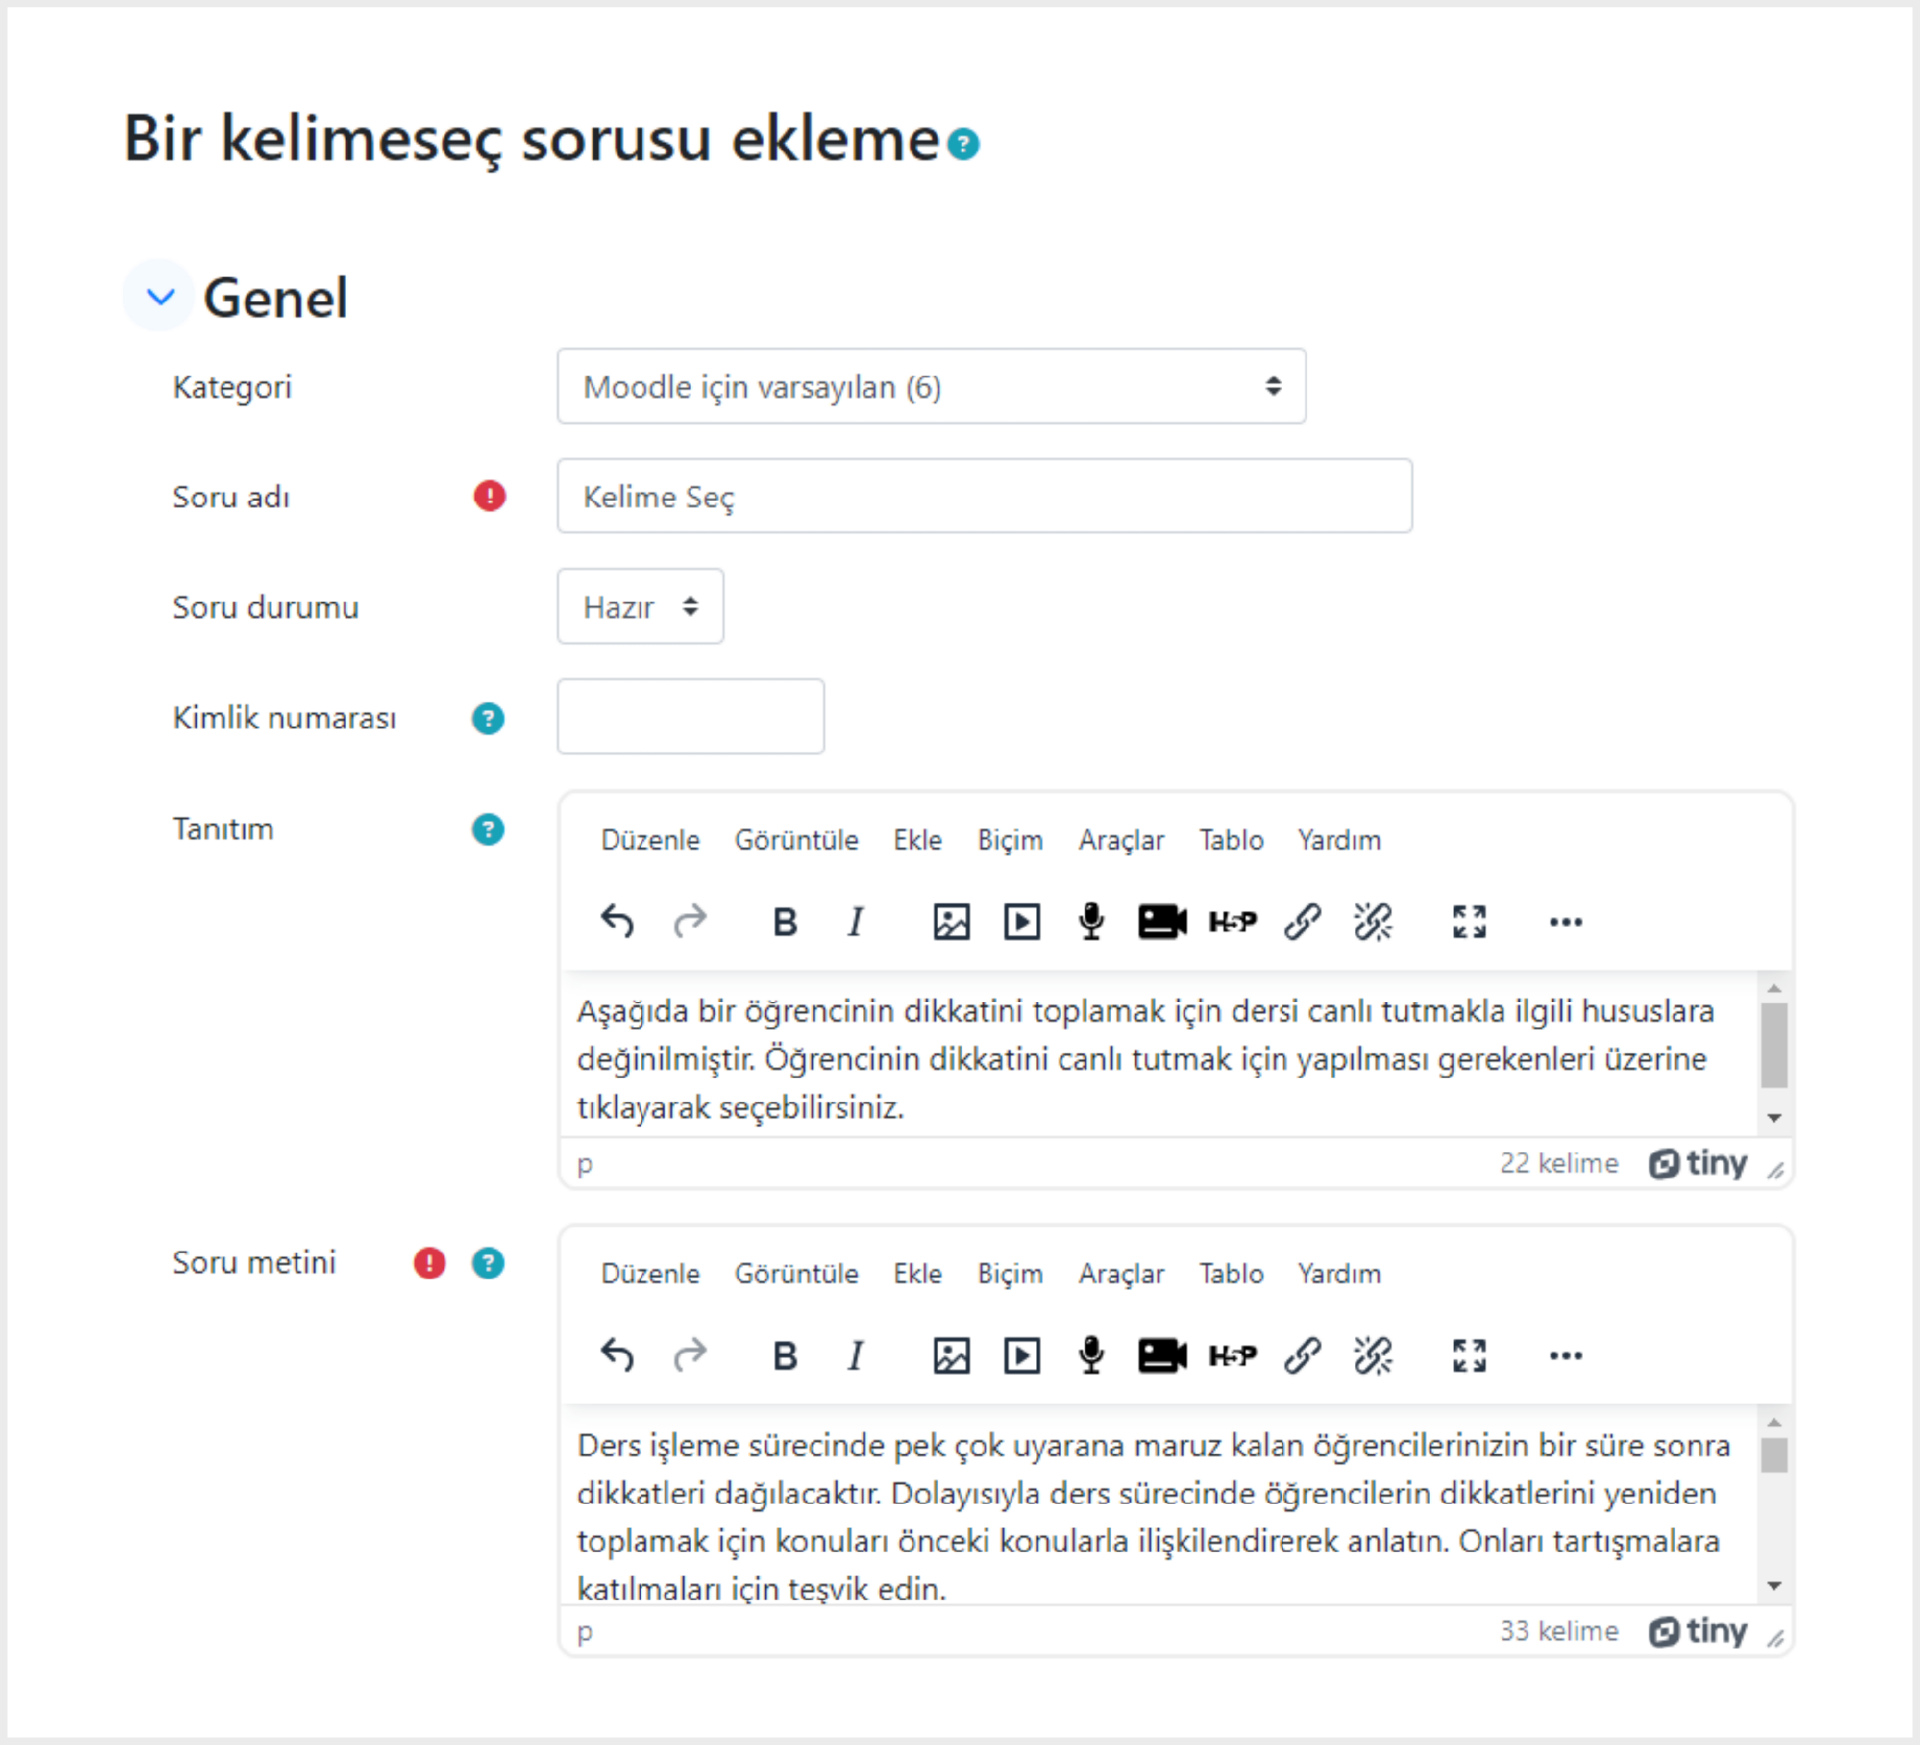
Task: Show more toolbar options in Tanıtım editor
Action: (1565, 921)
